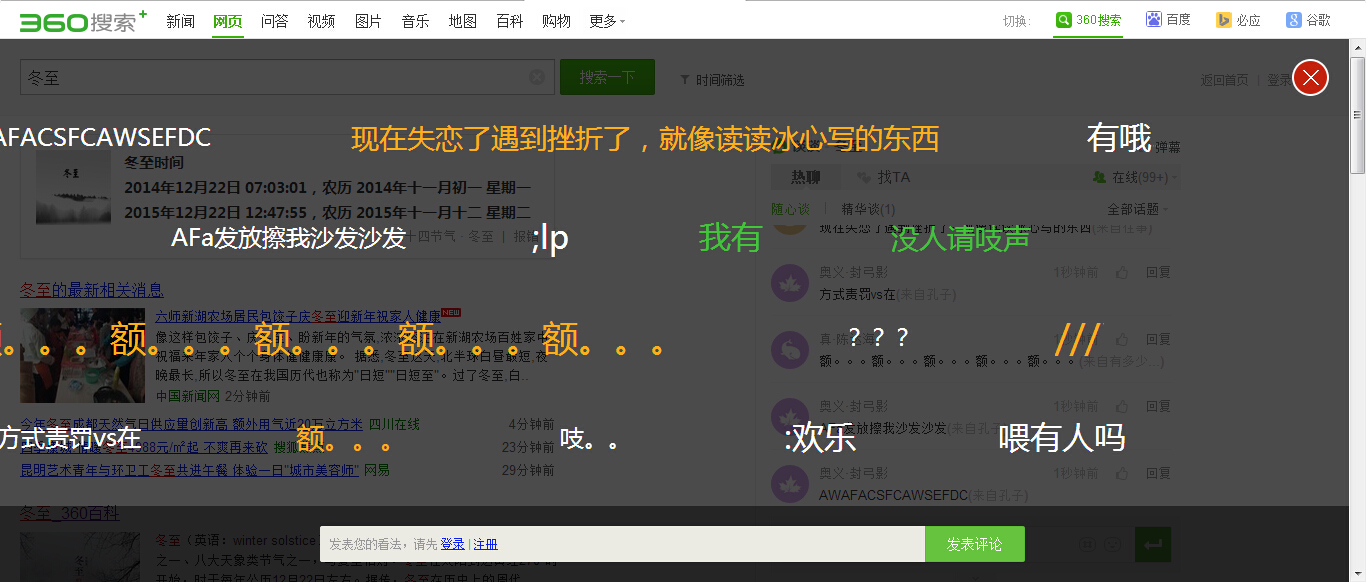Screen dimensions: 1366x582
Task: Click the 返回首页 link
Action: click(x=1224, y=80)
